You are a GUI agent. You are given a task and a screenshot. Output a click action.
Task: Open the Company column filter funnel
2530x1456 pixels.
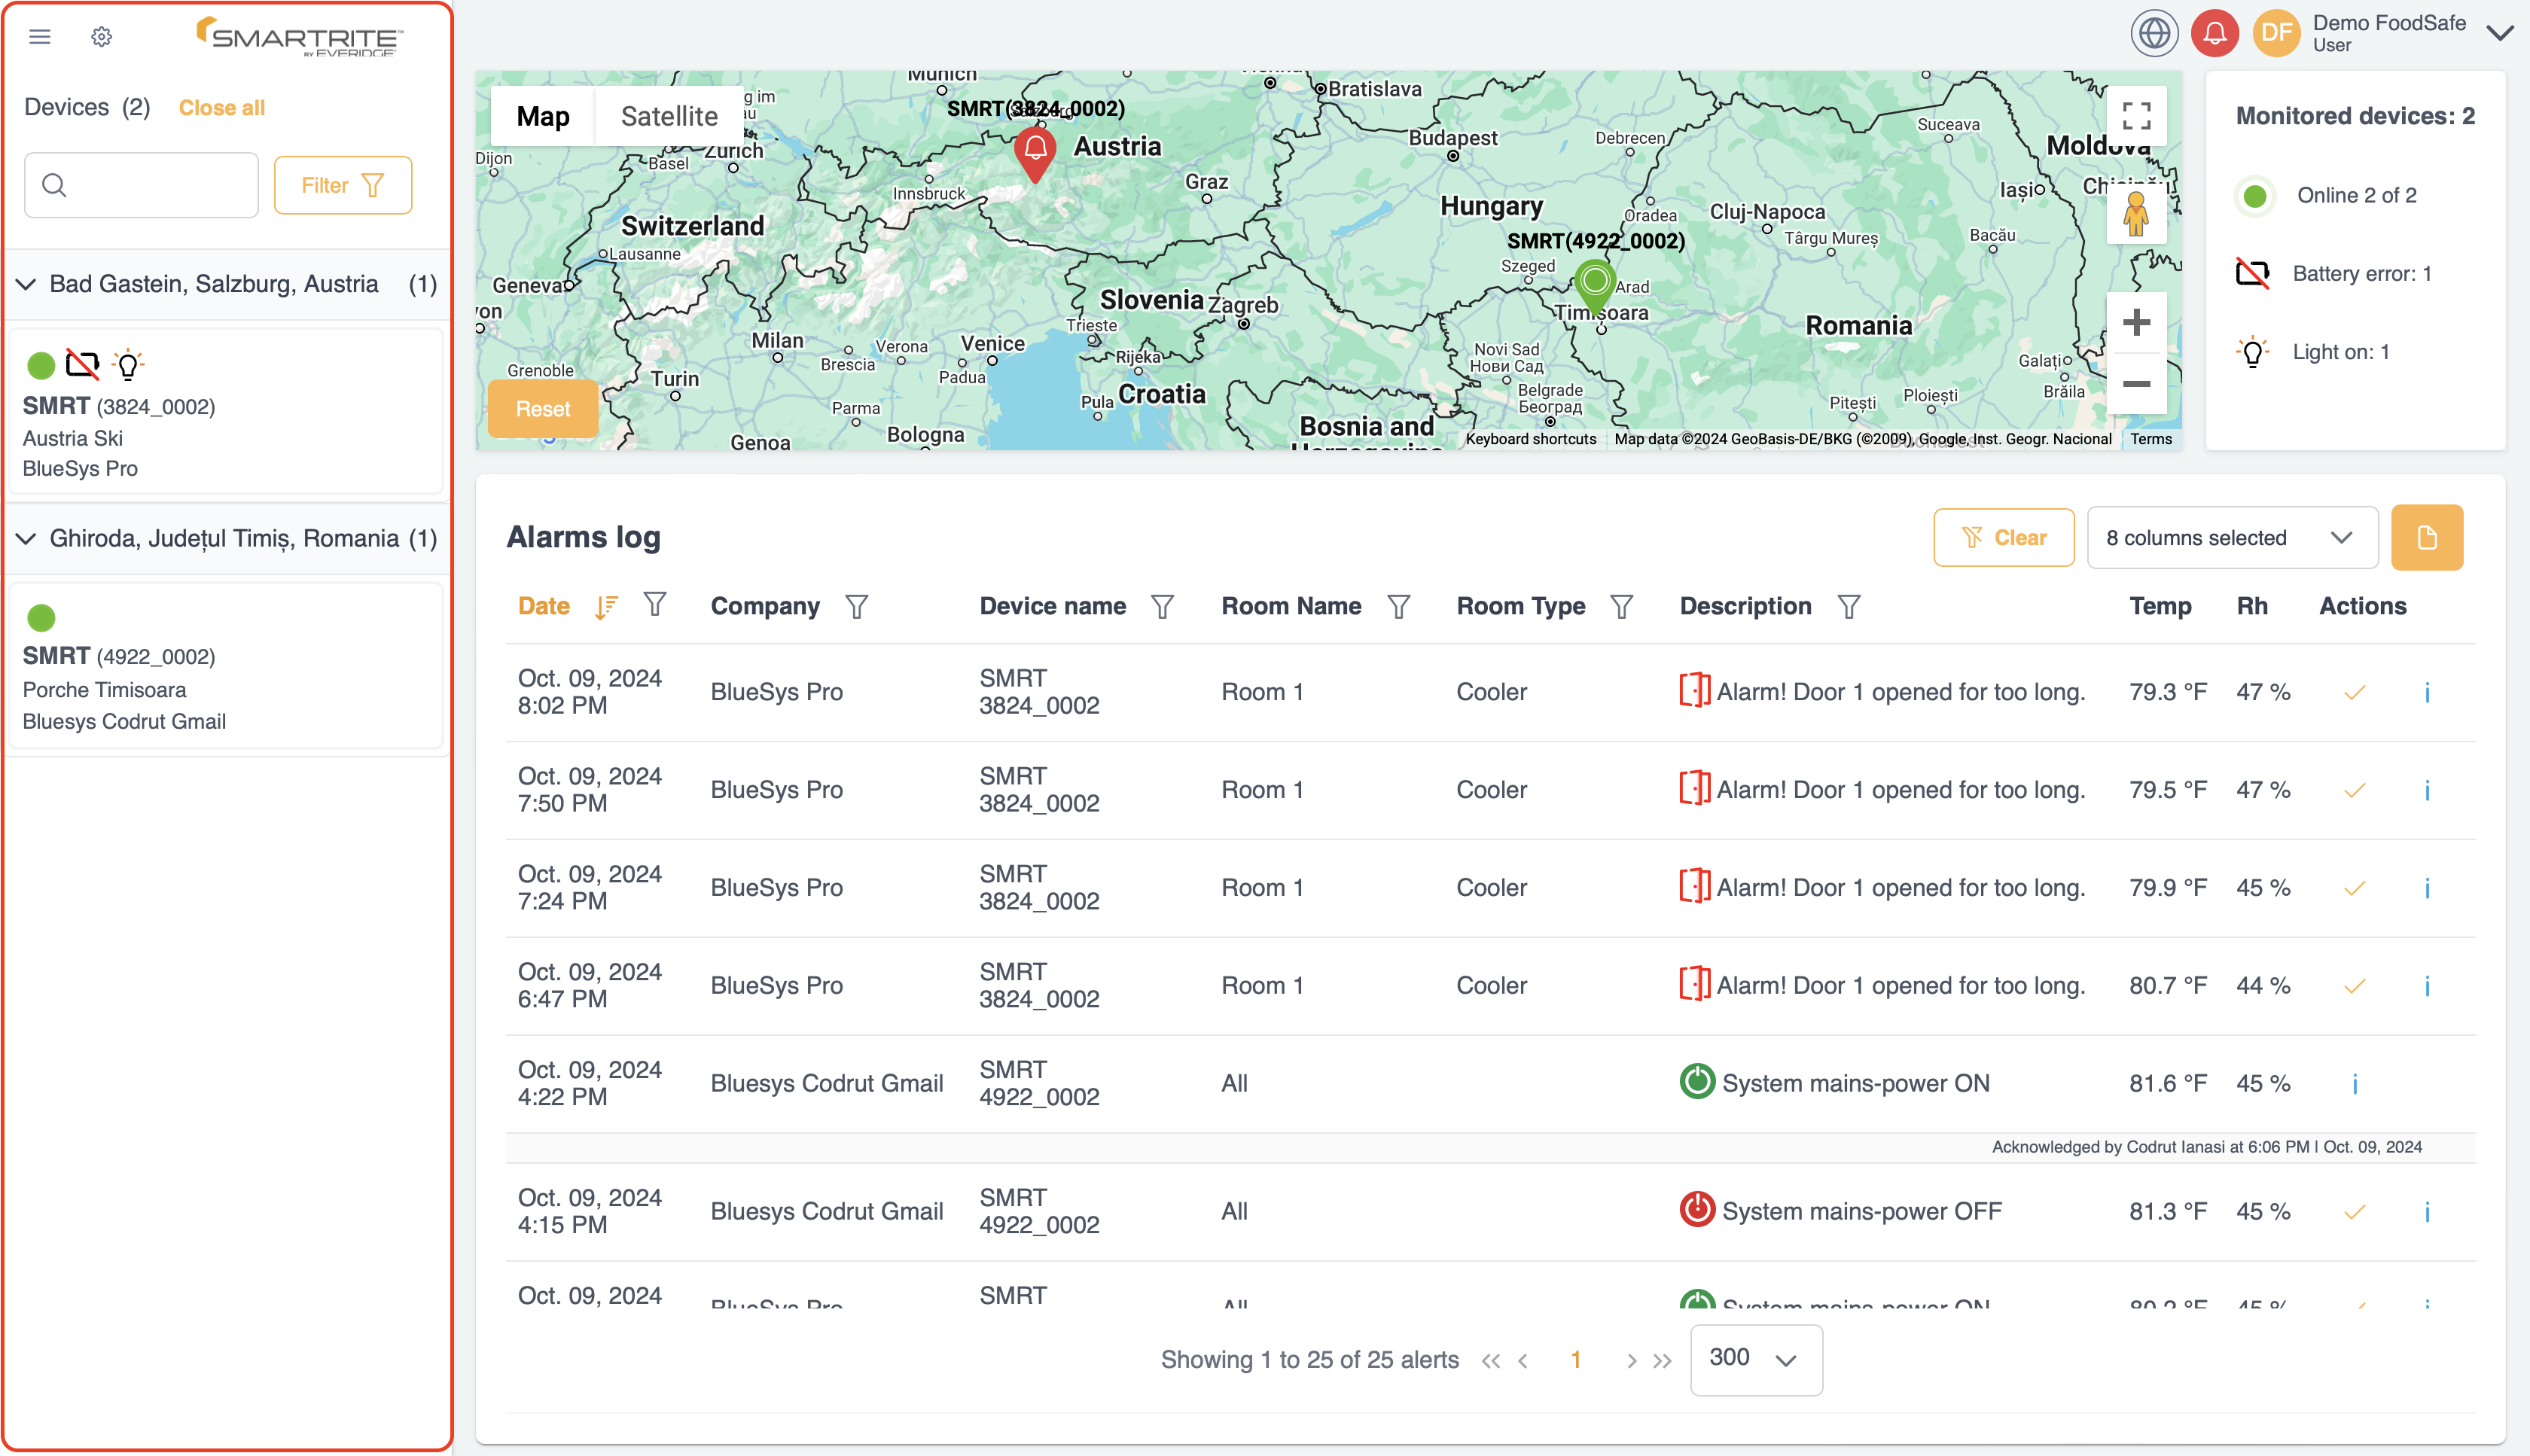[x=857, y=606]
